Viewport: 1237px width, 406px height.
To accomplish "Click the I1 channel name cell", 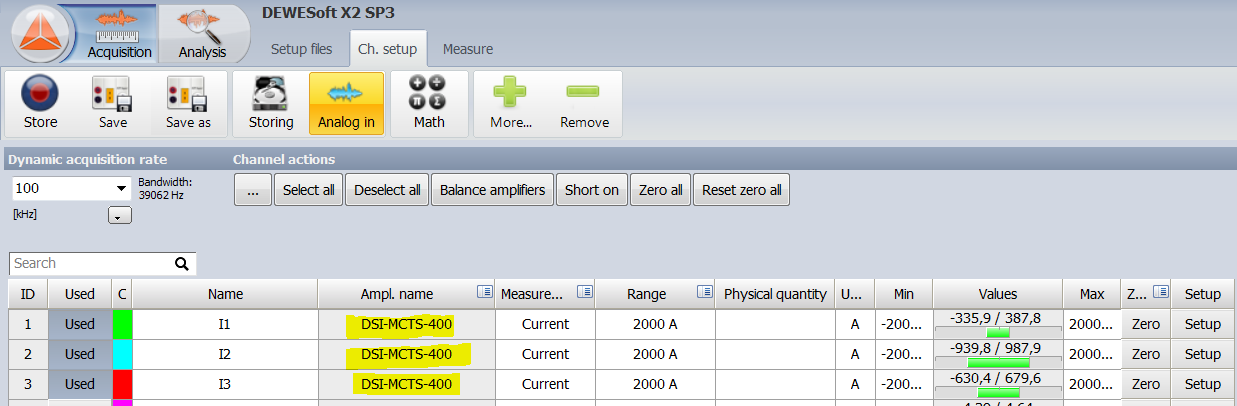I will click(225, 324).
